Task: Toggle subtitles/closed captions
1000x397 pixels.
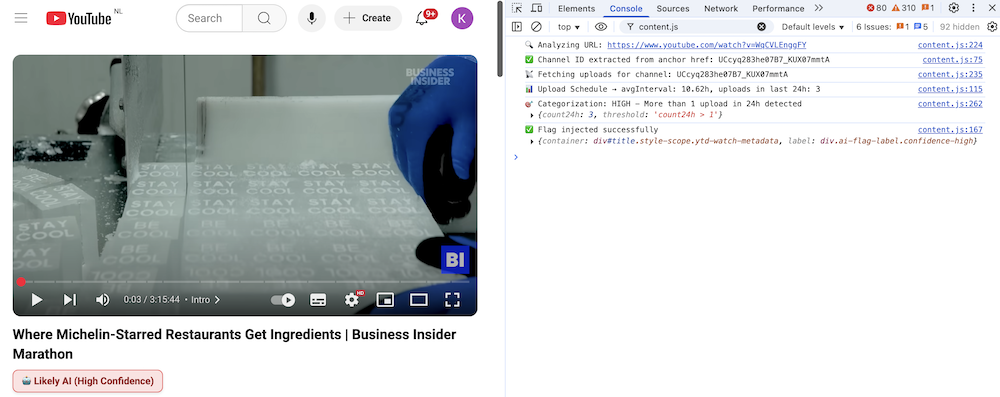Action: point(318,299)
